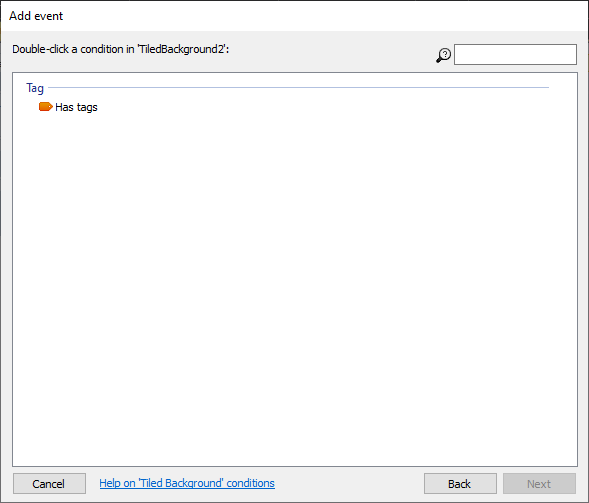The image size is (589, 503).
Task: Go Back to the object selection step
Action: pos(460,483)
